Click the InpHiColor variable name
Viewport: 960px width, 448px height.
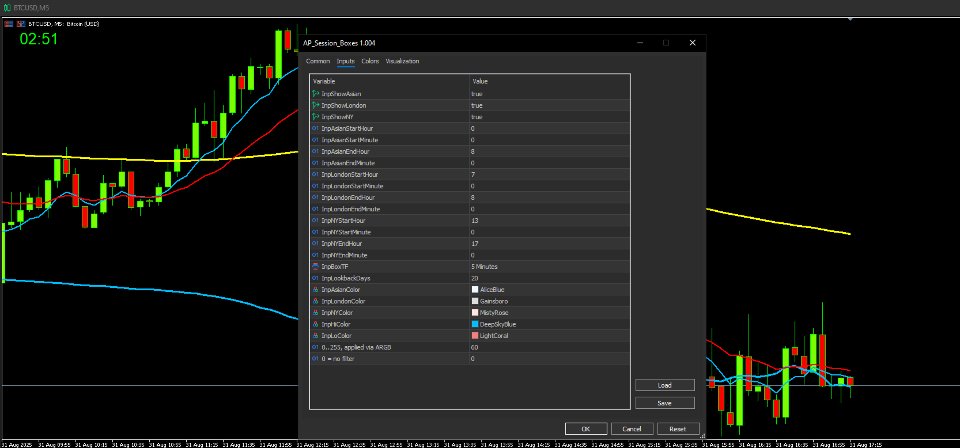[x=336, y=324]
